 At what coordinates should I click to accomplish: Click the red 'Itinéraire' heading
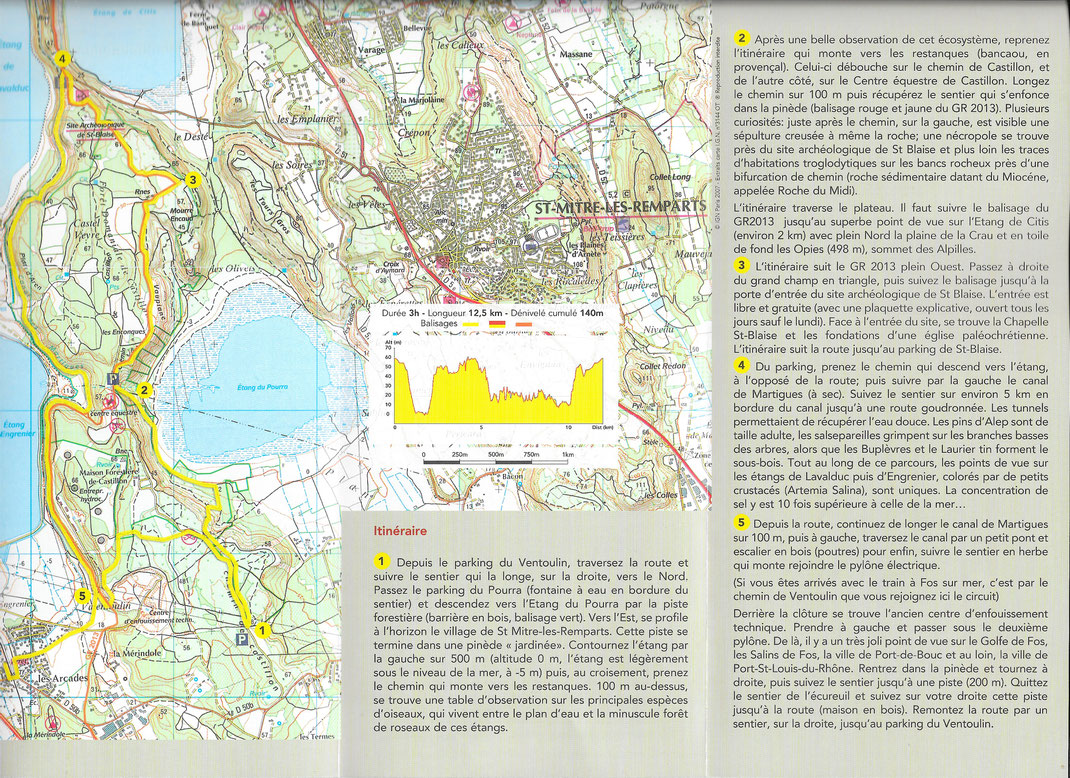click(x=400, y=530)
